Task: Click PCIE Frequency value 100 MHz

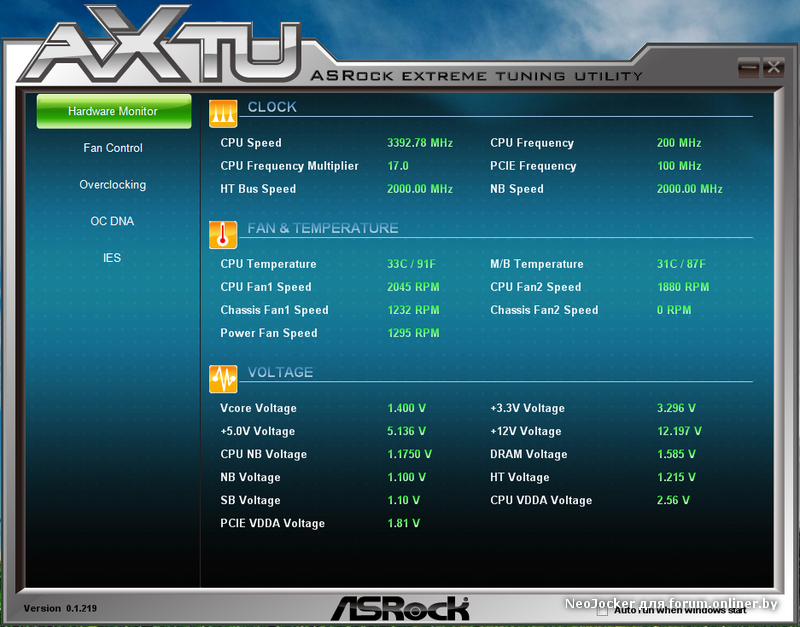Action: coord(679,166)
